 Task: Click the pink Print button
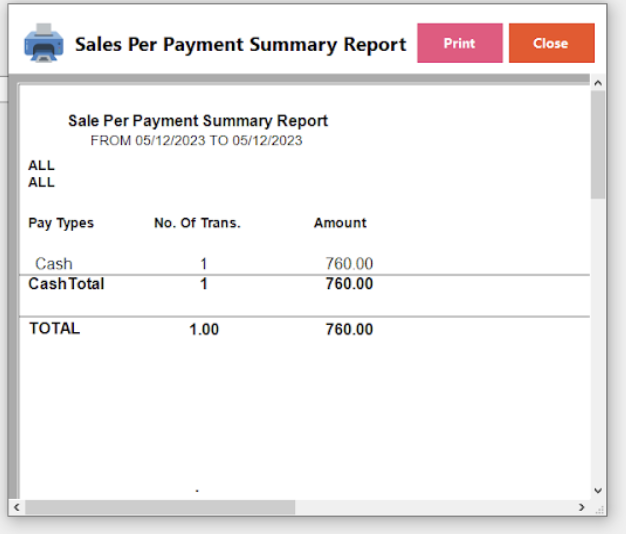460,43
